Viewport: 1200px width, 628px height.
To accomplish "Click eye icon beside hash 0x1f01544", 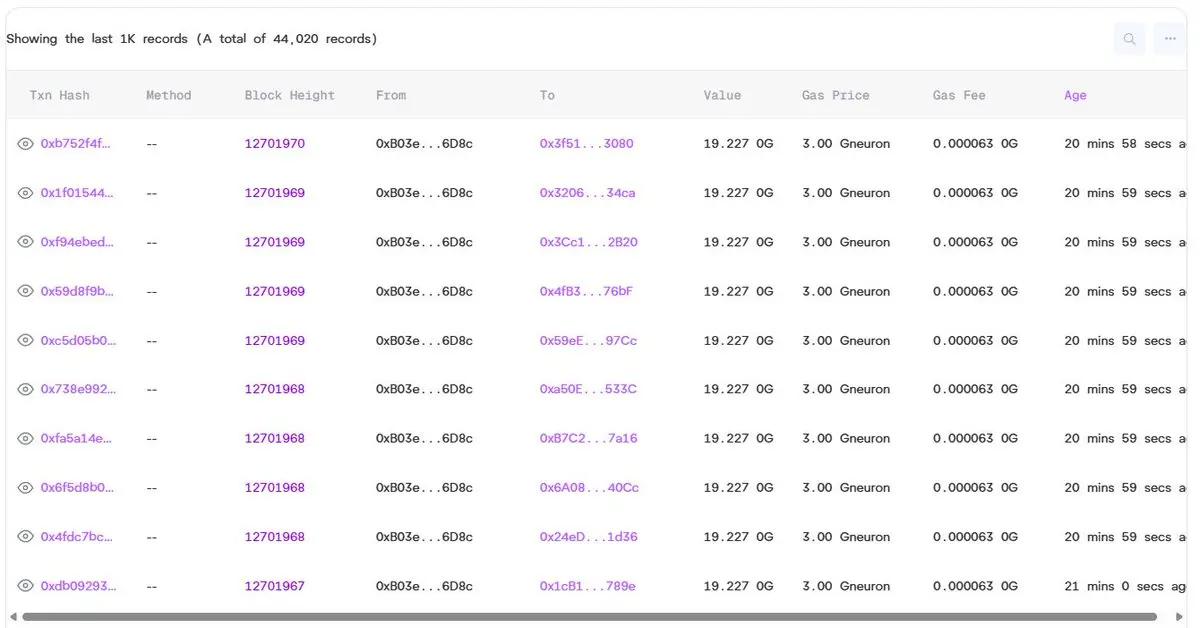I will pos(26,193).
